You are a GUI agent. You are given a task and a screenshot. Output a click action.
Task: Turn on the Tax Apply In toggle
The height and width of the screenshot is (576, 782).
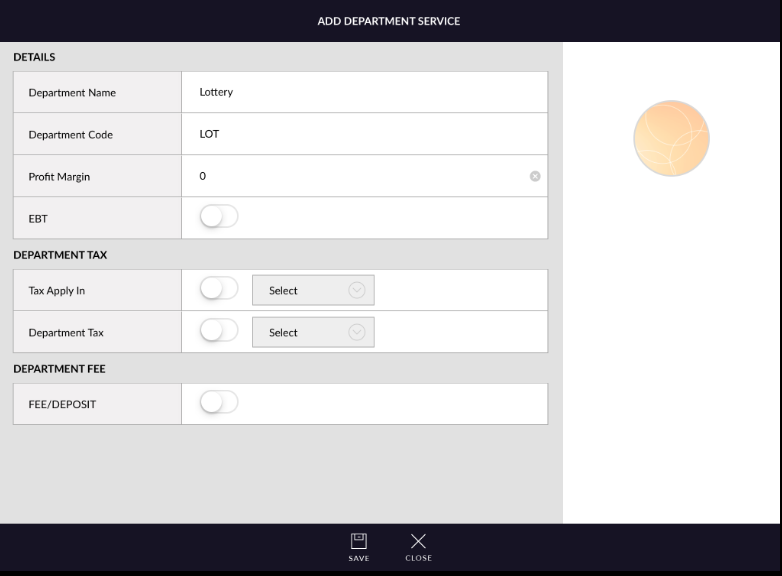click(x=219, y=290)
